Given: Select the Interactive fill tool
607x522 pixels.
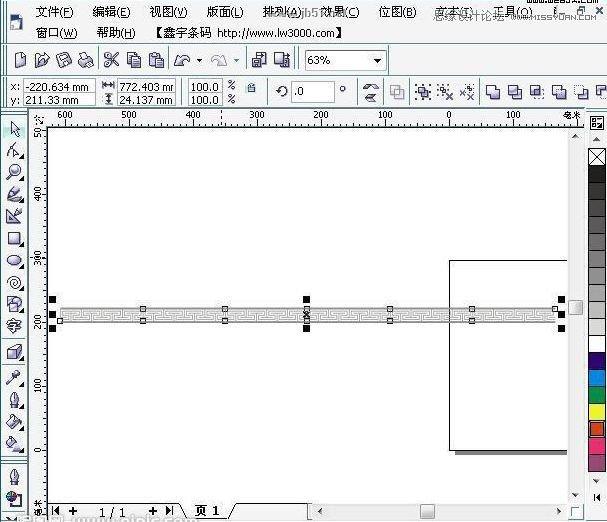Looking at the screenshot, I should coord(15,444).
